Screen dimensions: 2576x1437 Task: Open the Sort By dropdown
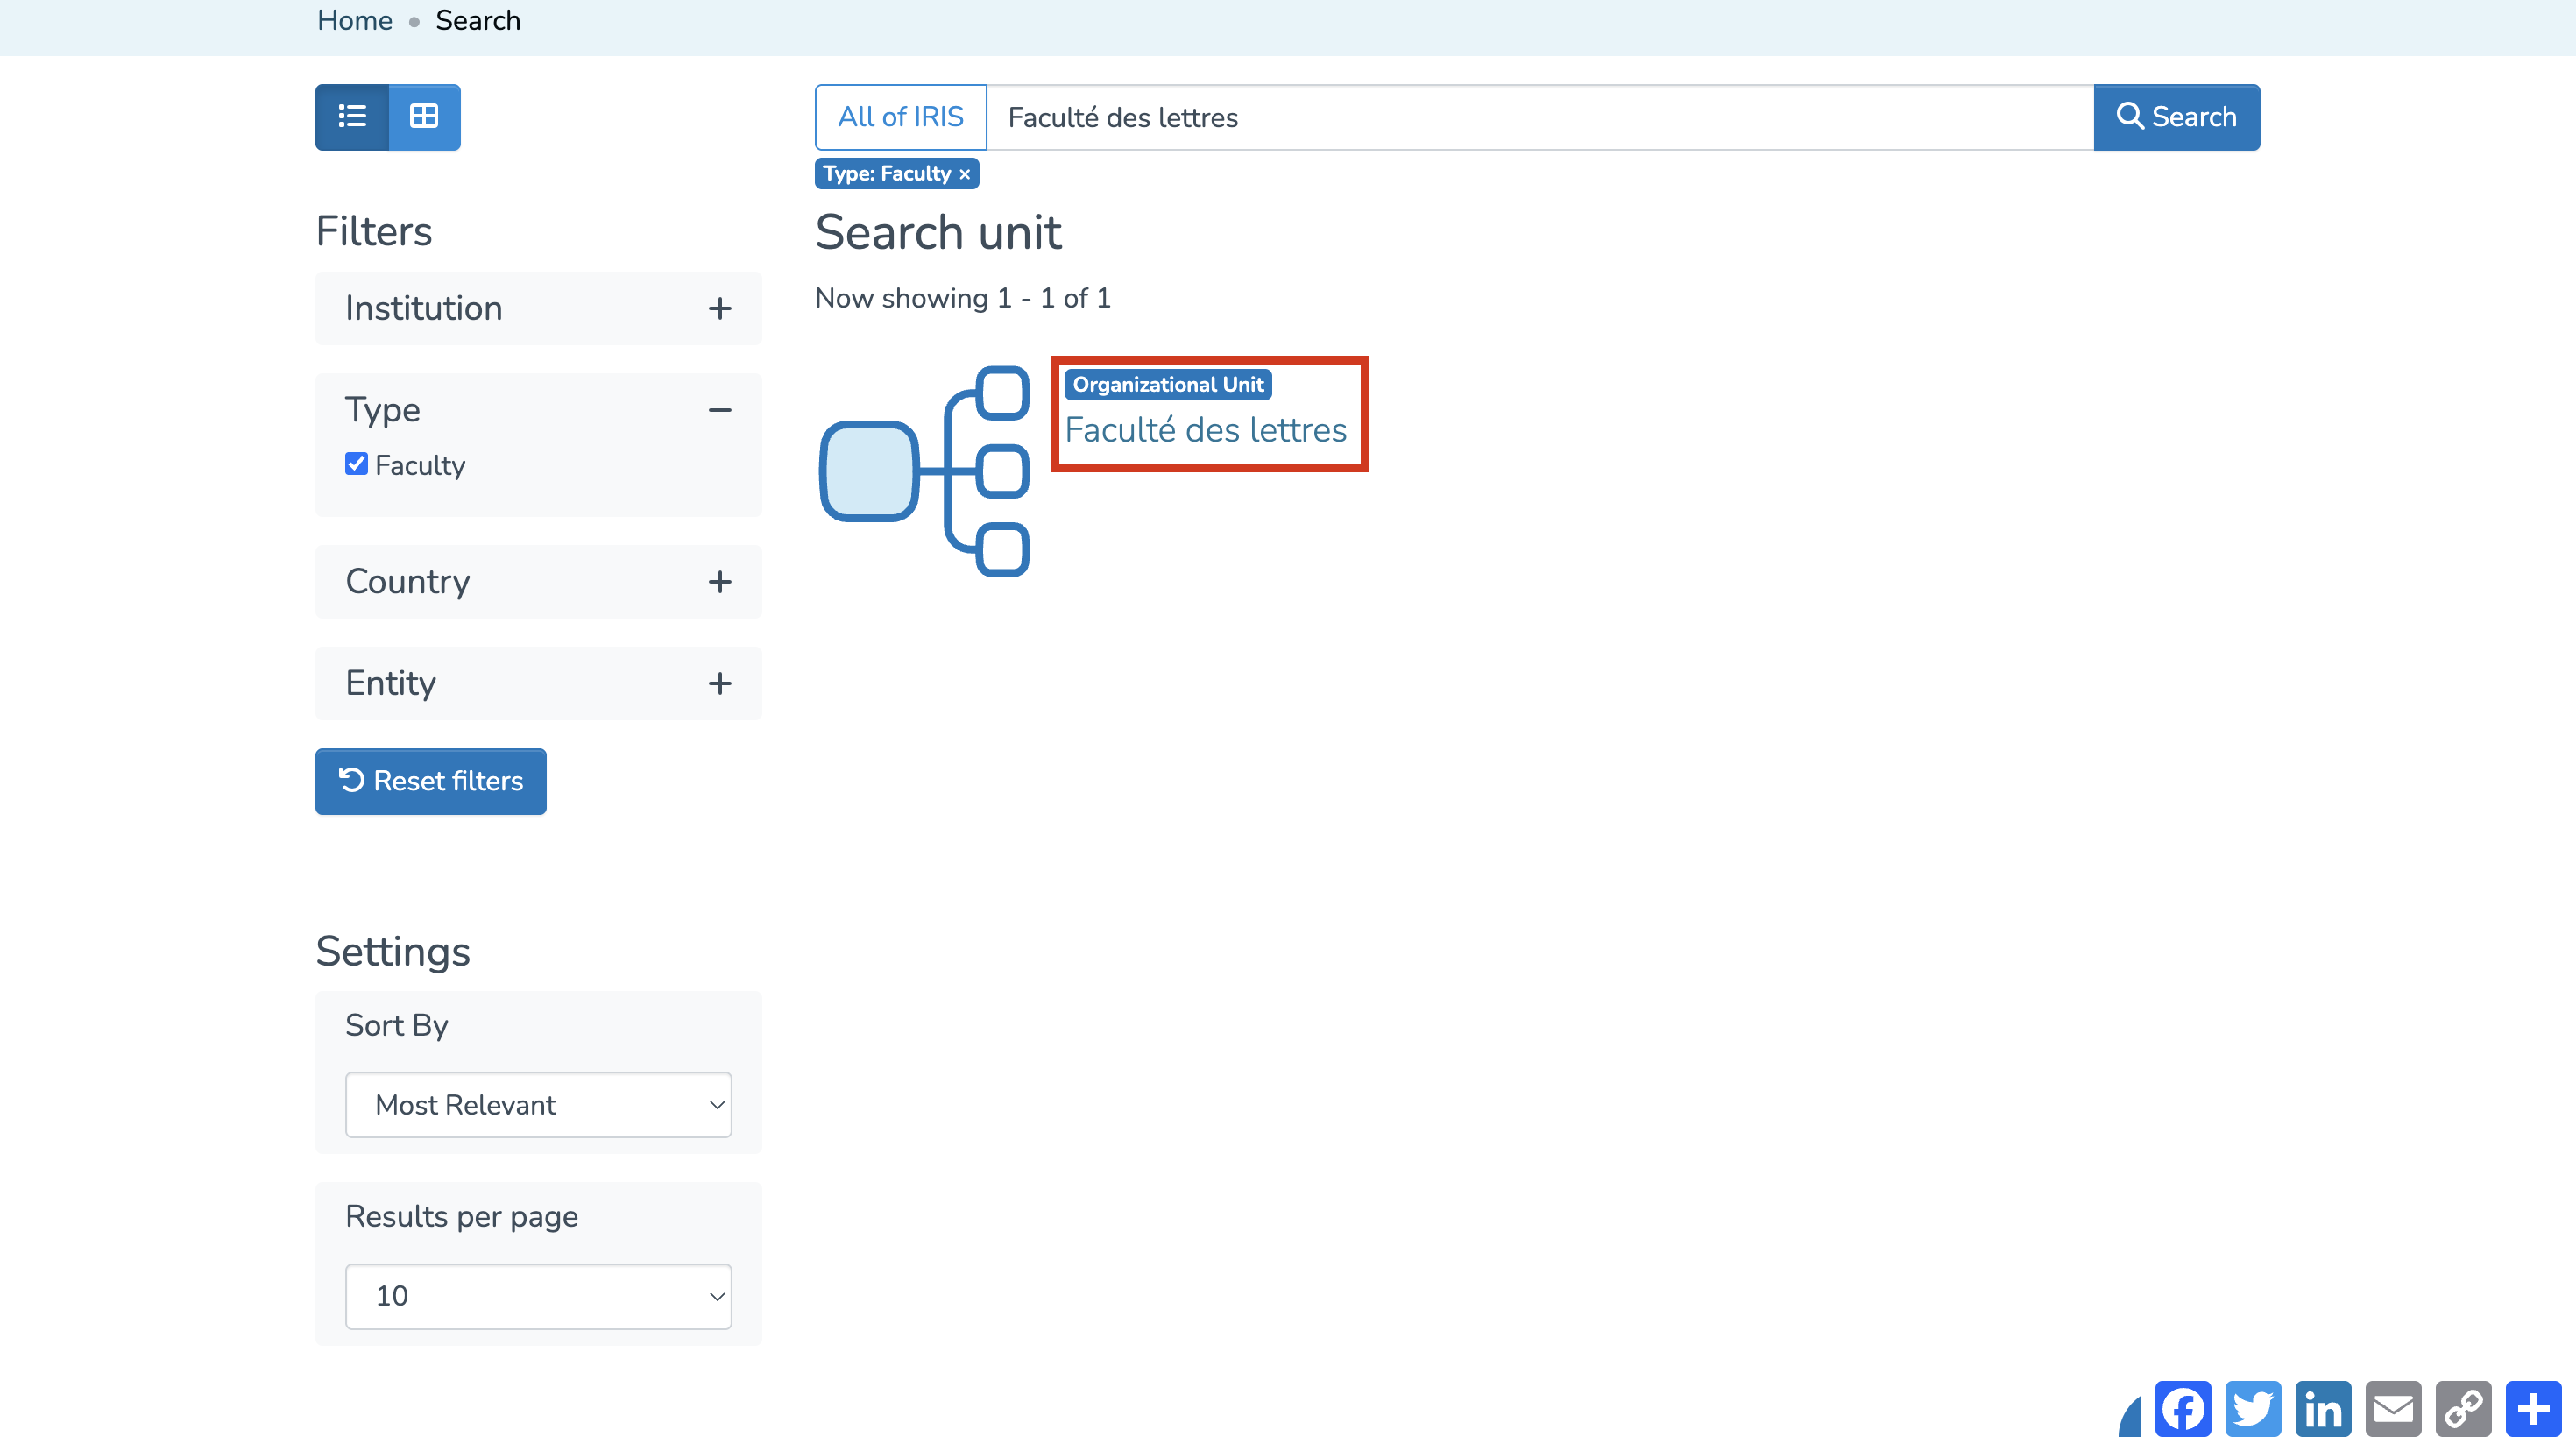pyautogui.click(x=538, y=1105)
